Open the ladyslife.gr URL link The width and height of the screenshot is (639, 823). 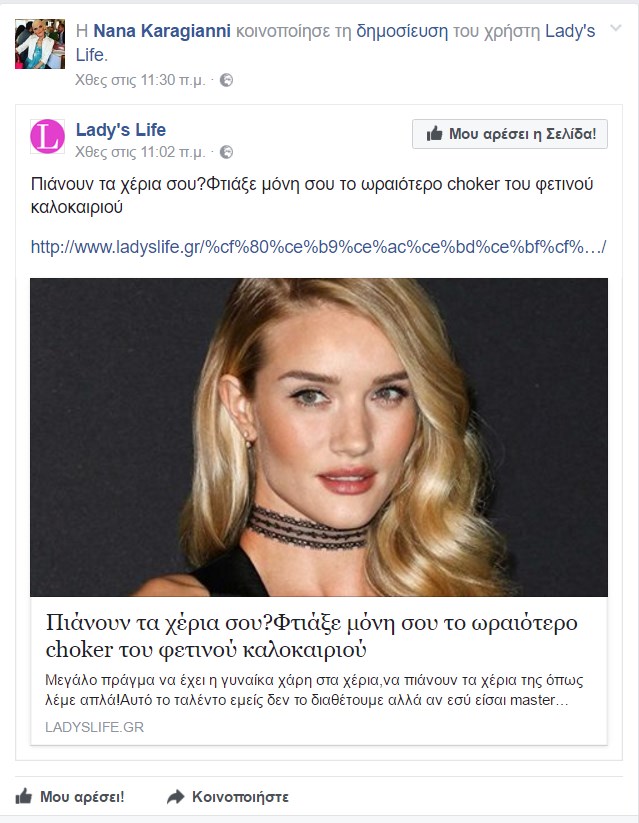point(318,246)
